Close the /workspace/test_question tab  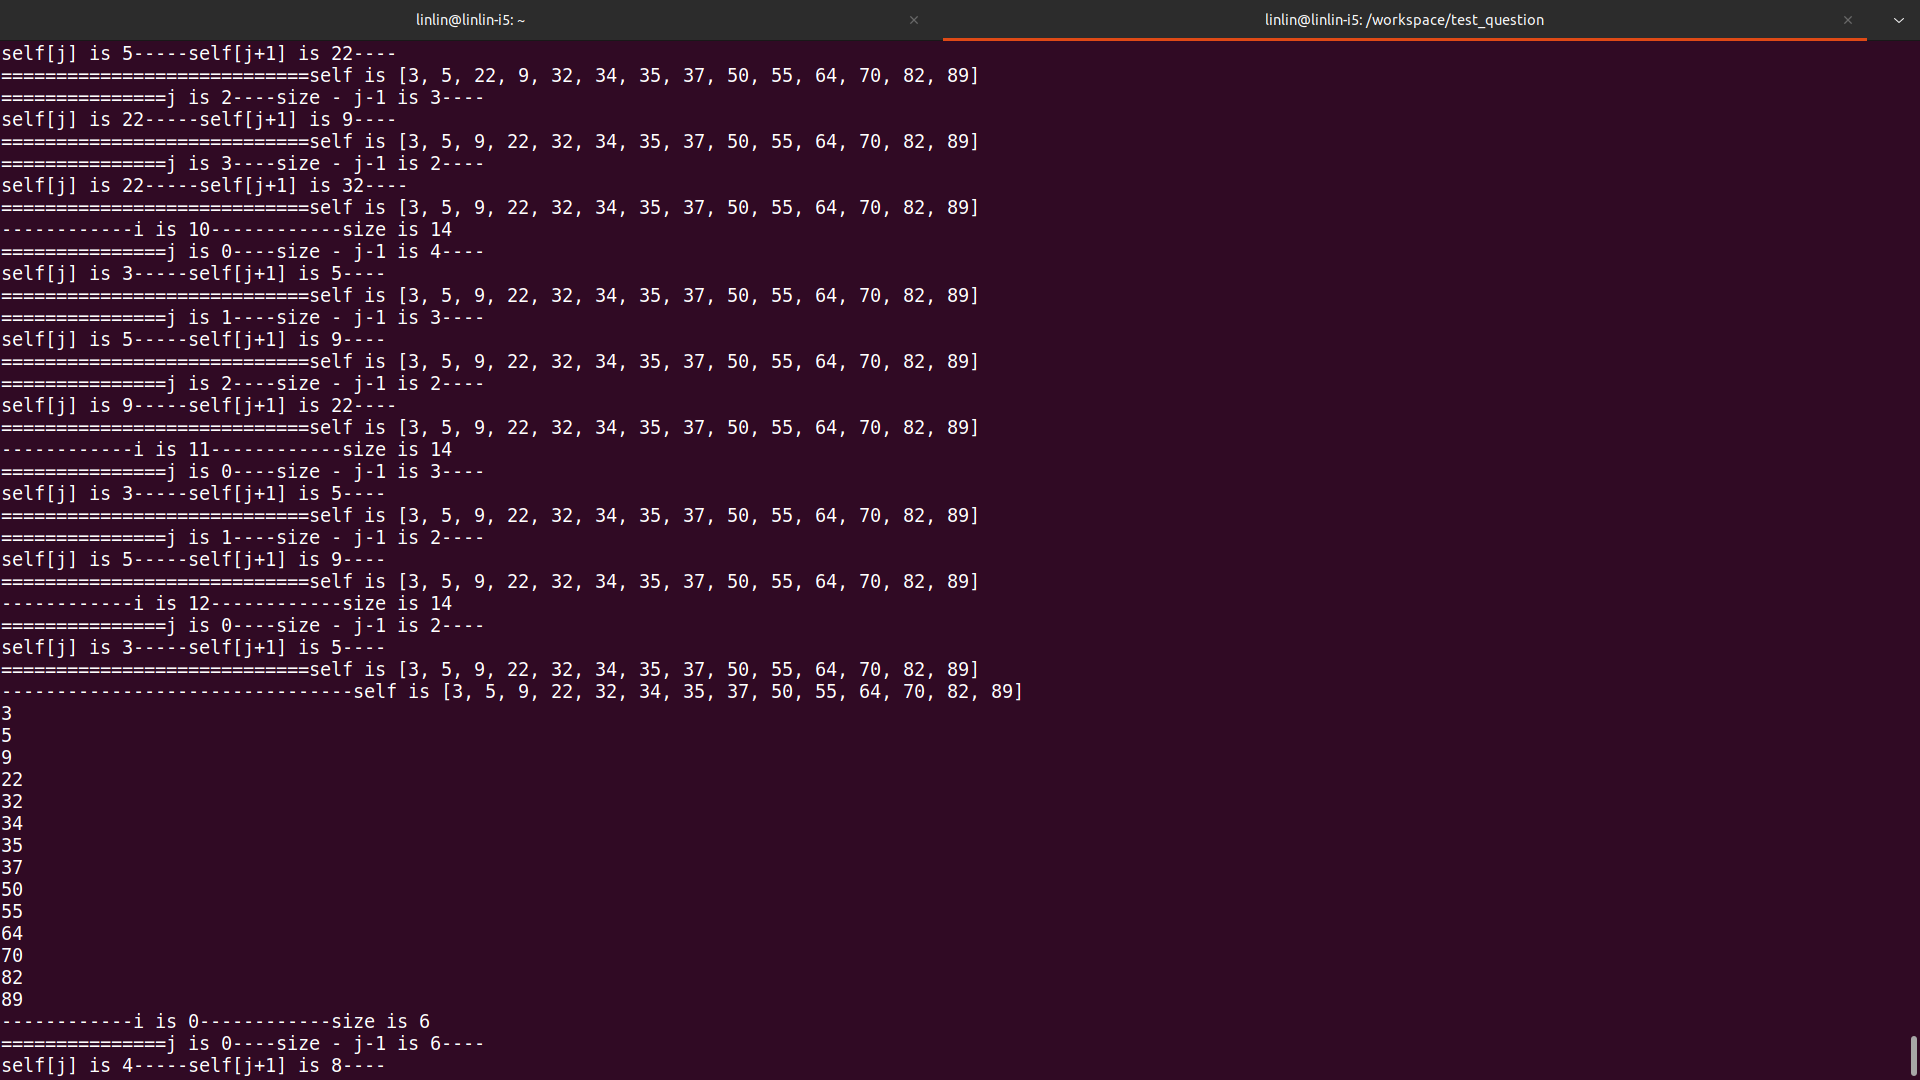[x=1847, y=20]
